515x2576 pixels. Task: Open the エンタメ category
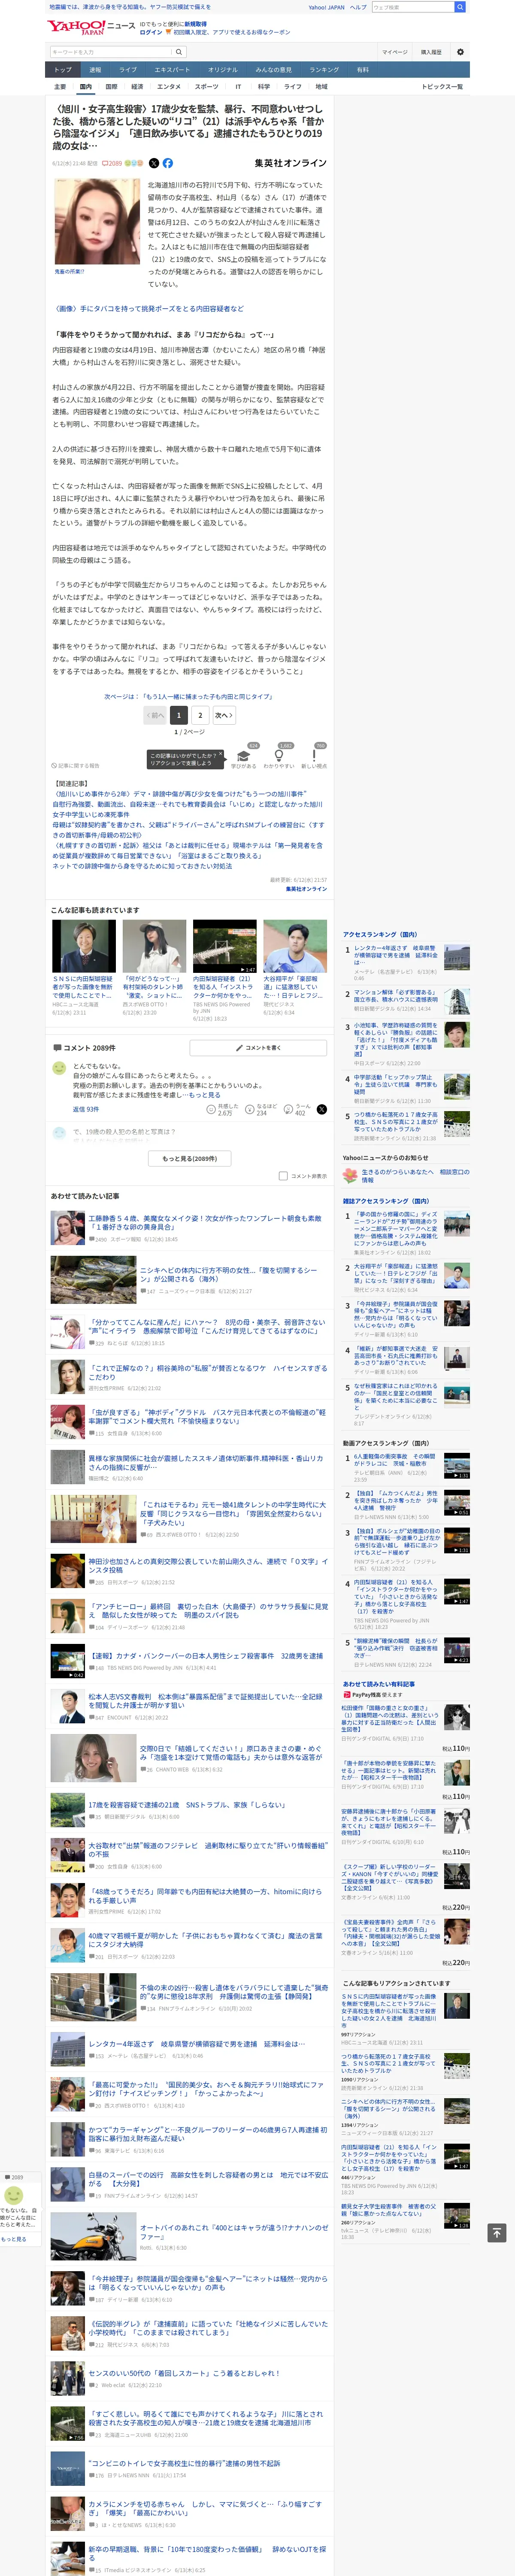169,87
